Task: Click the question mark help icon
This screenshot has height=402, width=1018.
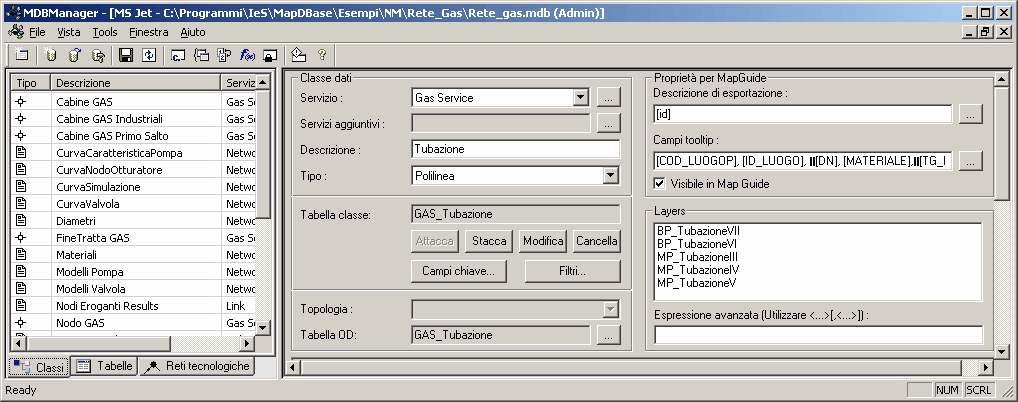Action: tap(322, 55)
